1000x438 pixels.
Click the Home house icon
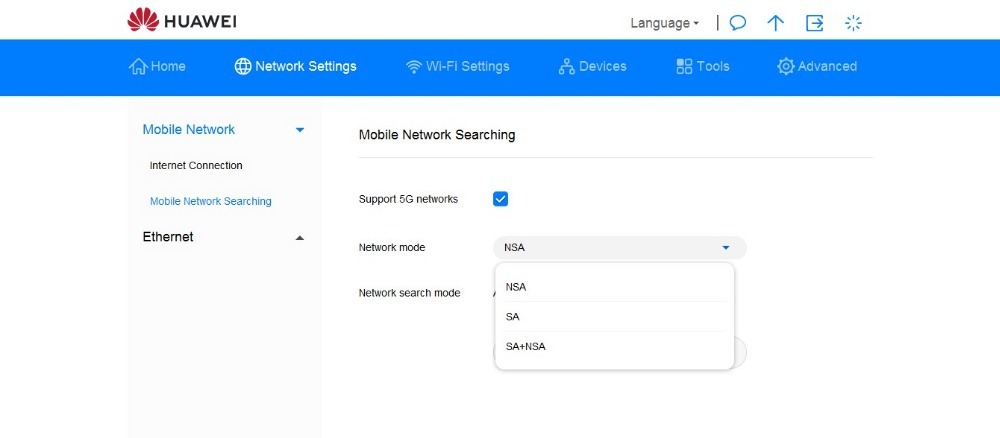(x=138, y=66)
